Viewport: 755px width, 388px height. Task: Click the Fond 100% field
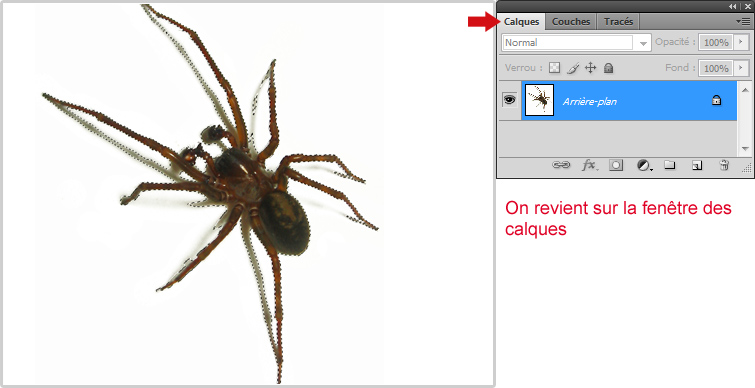716,68
